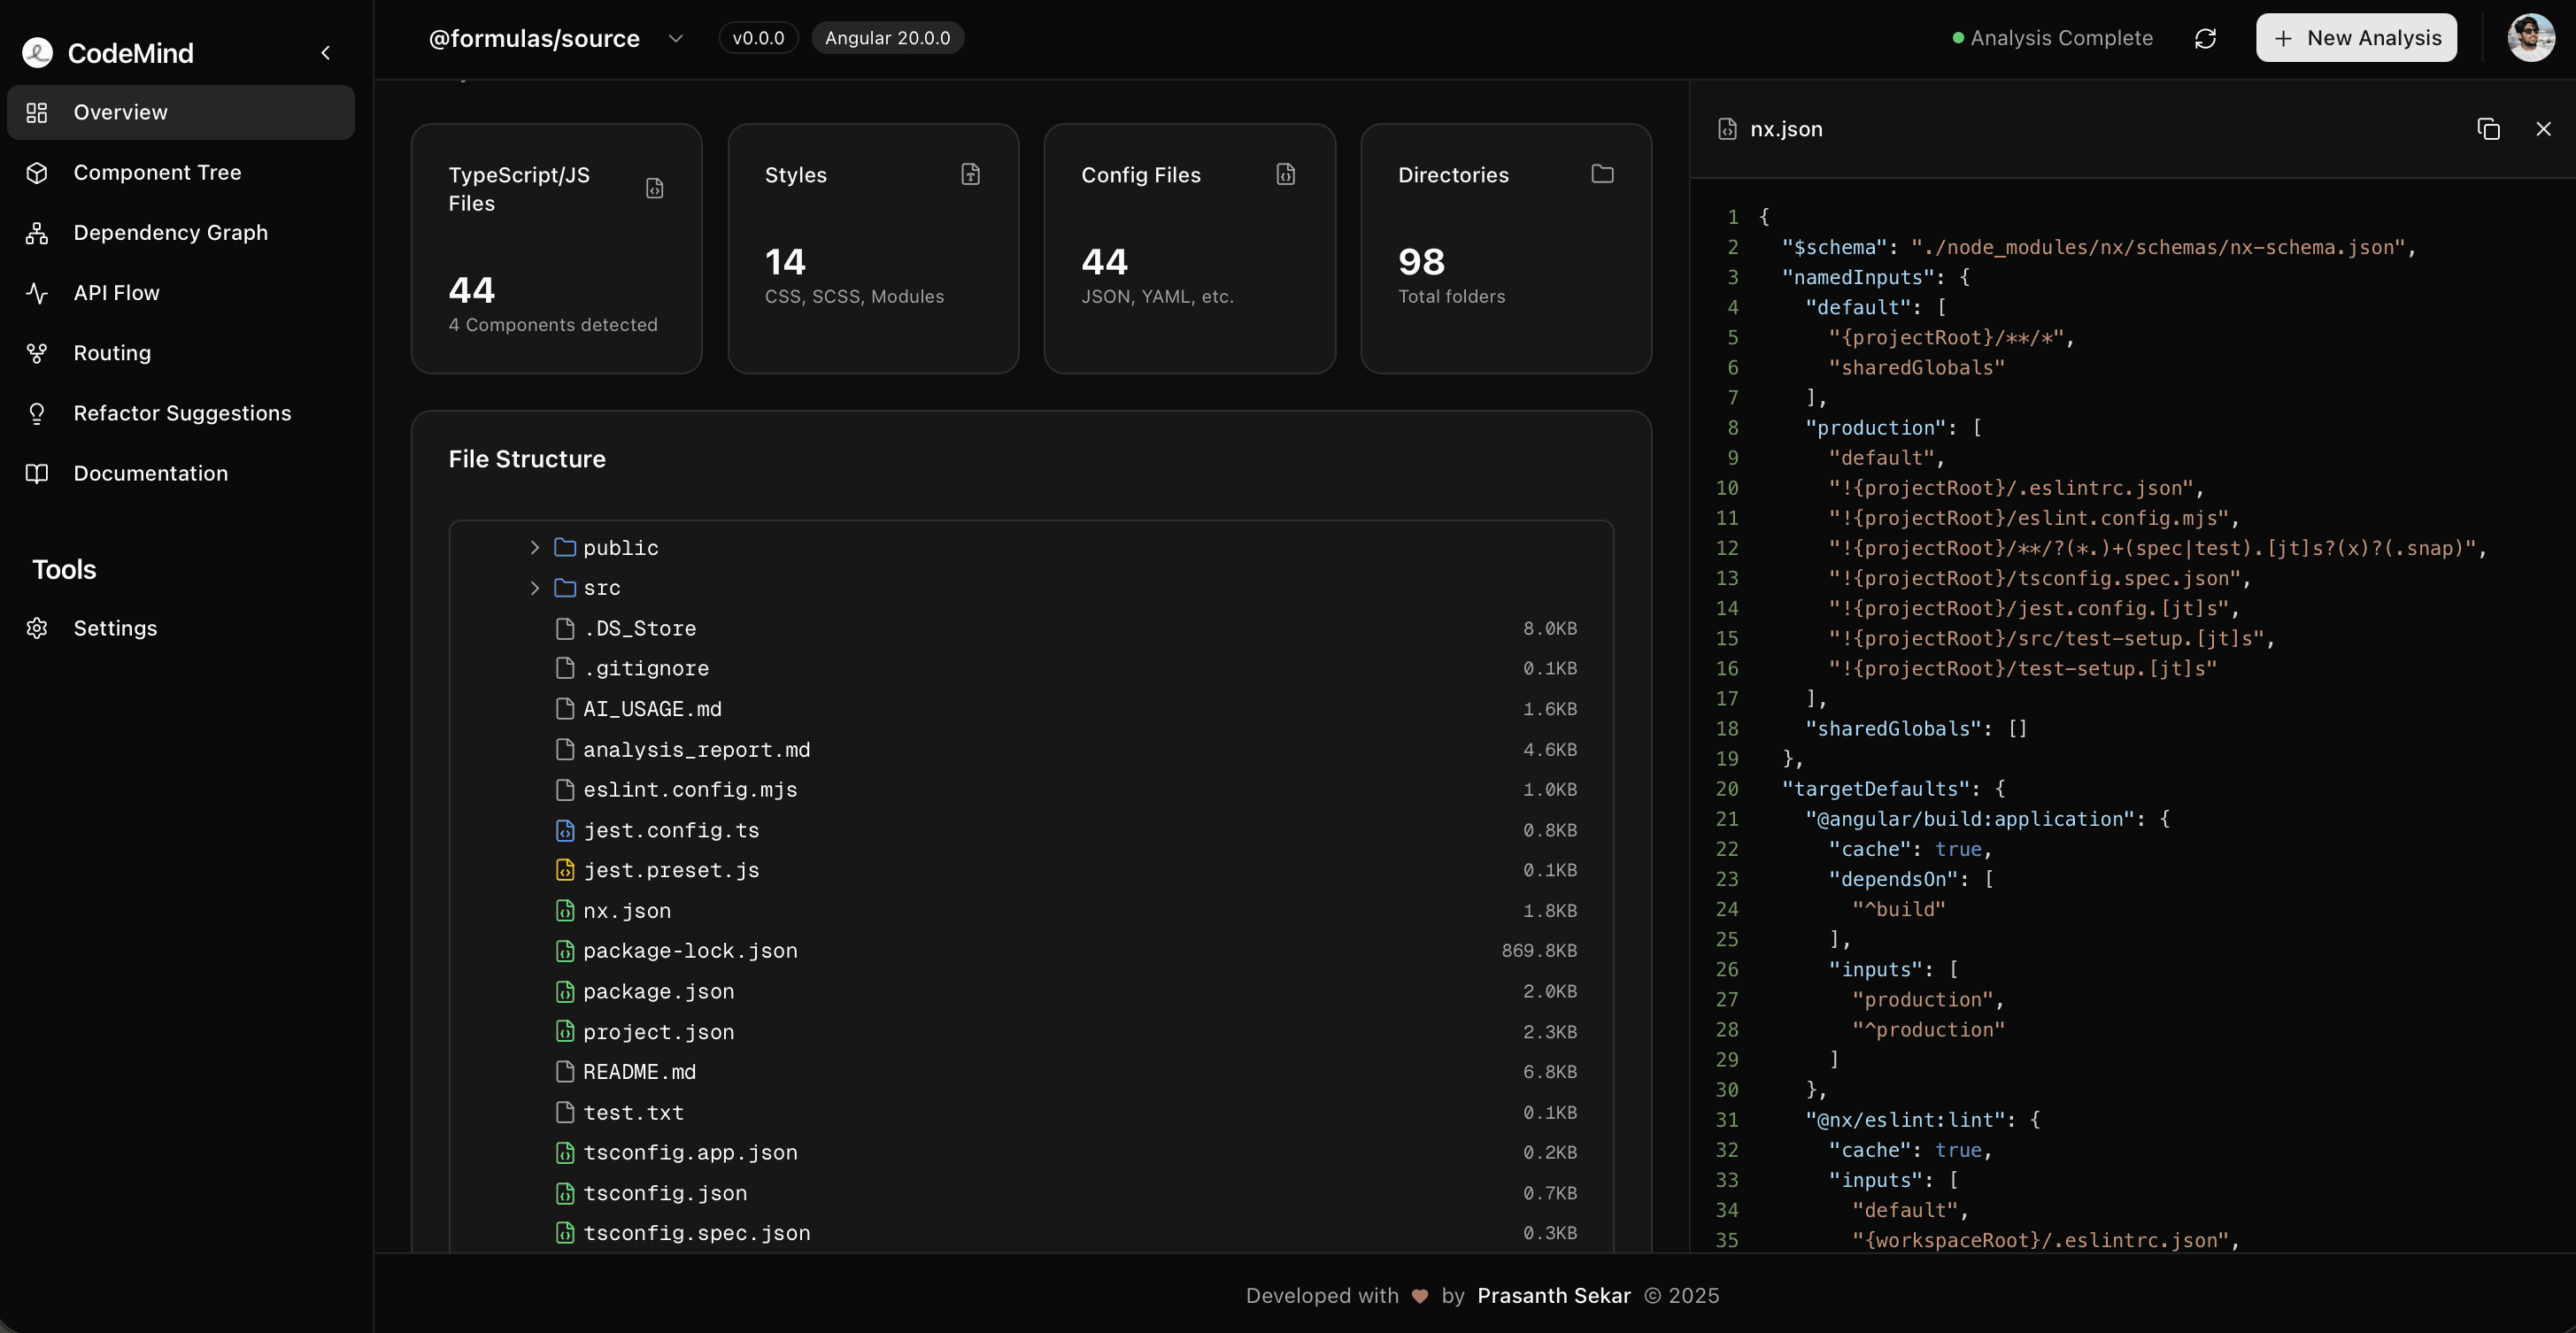Click the New Analysis button
The image size is (2576, 1333).
(2356, 38)
